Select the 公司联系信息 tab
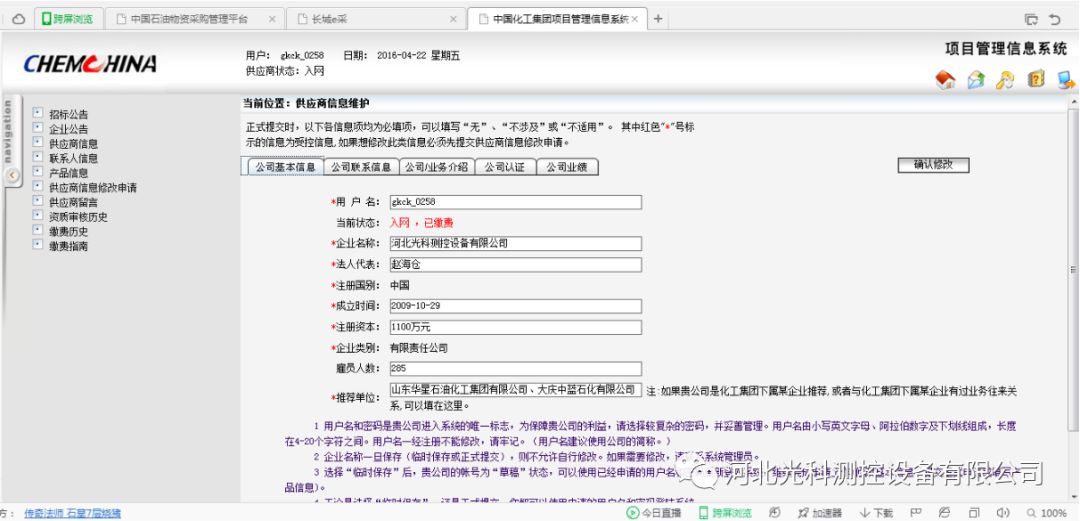The height and width of the screenshot is (521, 1080). (361, 167)
